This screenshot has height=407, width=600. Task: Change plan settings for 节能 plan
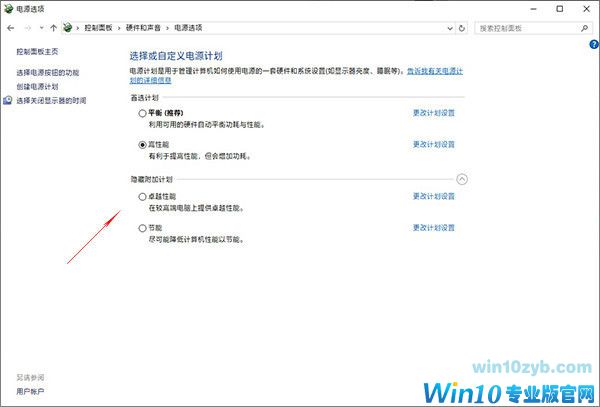pos(434,228)
